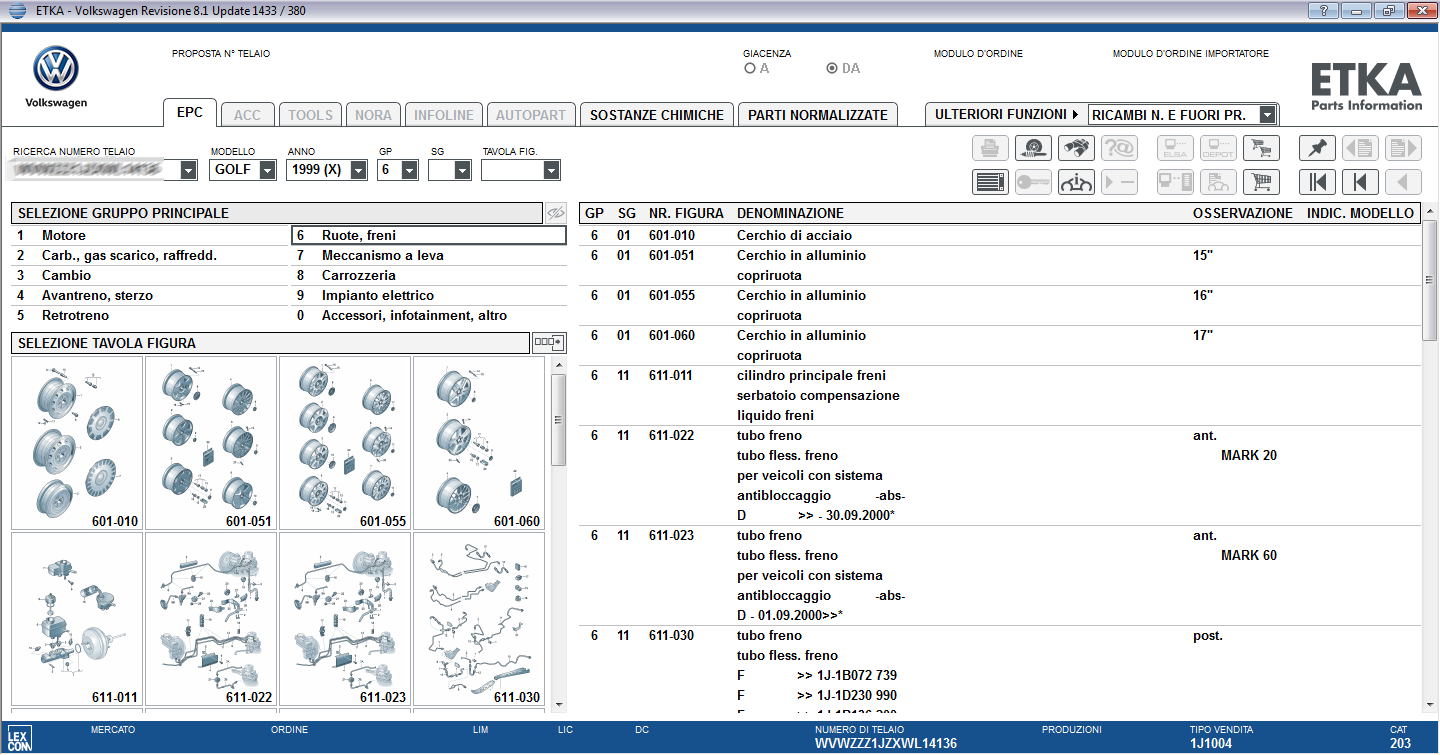Click the ELSA icon
Screen dimensions: 1440x755
1175,148
